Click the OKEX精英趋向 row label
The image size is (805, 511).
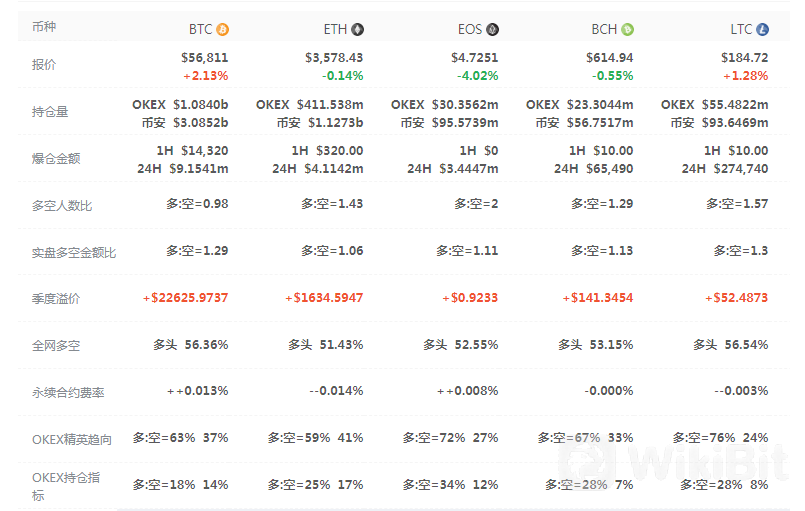[x=72, y=438]
